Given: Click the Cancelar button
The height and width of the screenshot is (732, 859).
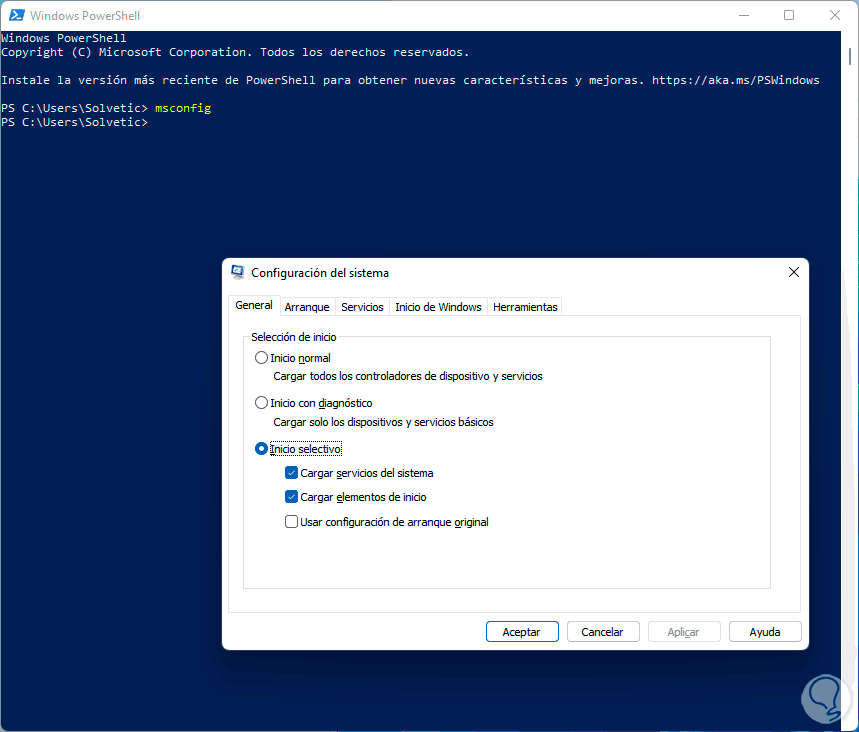Looking at the screenshot, I should pos(603,632).
